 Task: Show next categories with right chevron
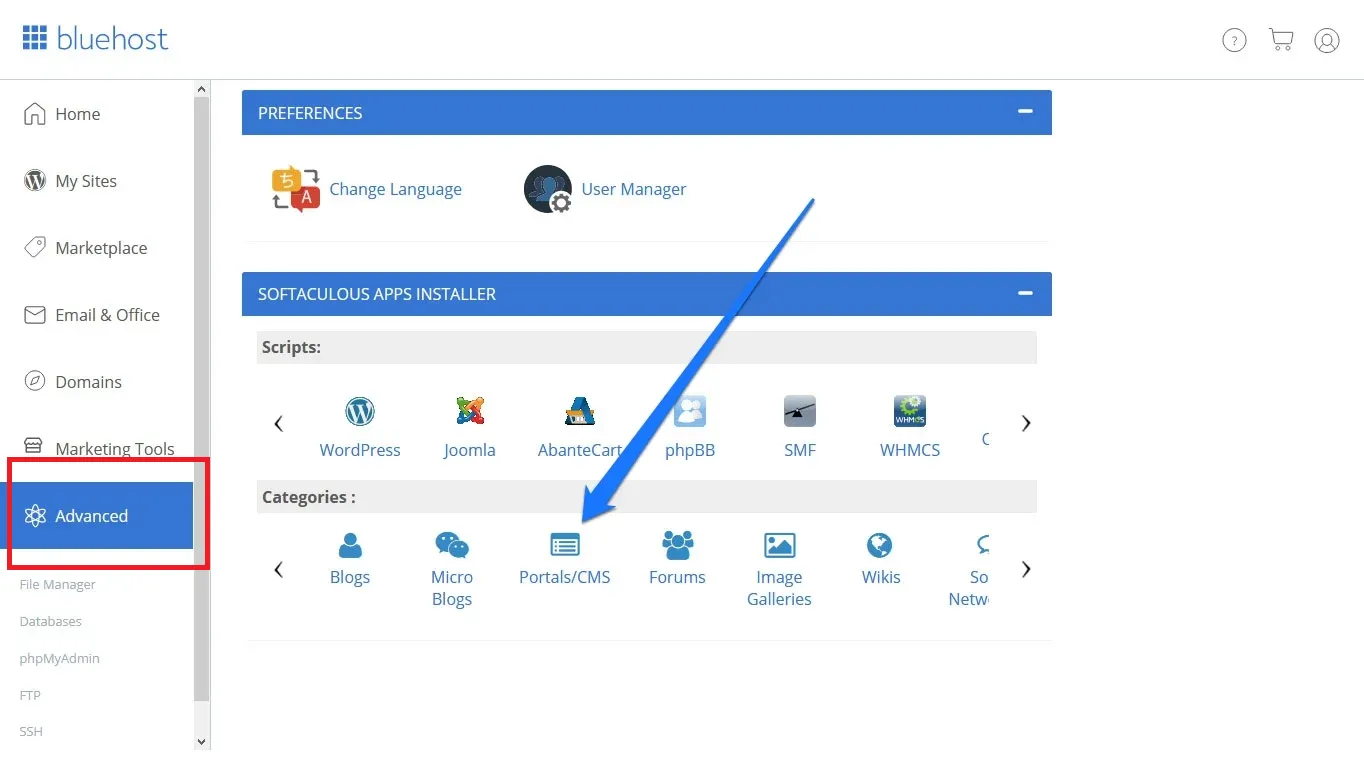[x=1025, y=569]
